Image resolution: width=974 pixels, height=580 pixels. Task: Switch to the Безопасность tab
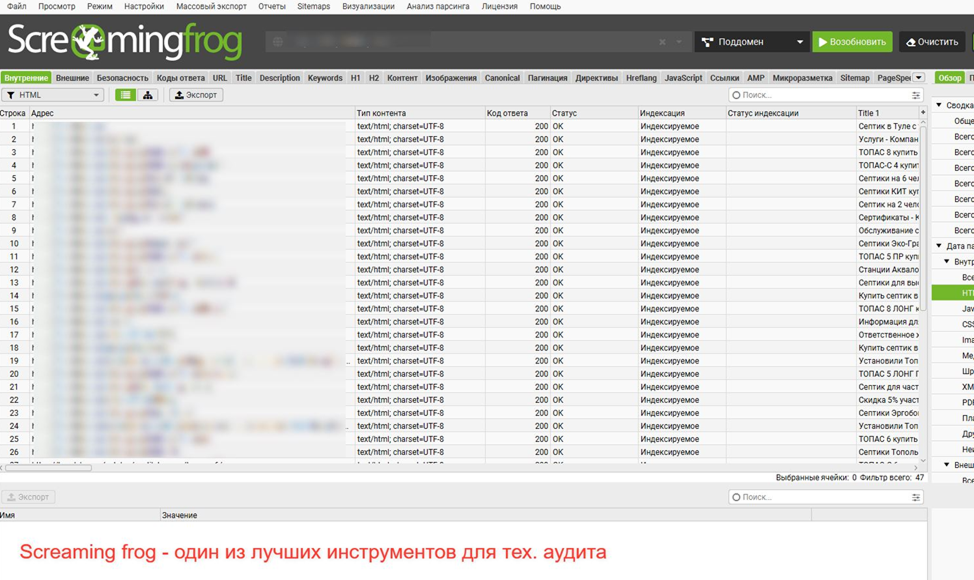pos(122,78)
